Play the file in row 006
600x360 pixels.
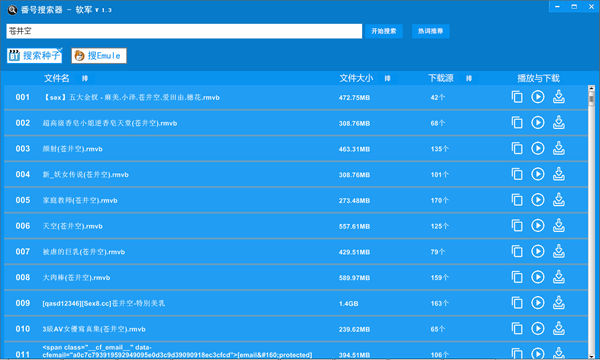(538, 225)
